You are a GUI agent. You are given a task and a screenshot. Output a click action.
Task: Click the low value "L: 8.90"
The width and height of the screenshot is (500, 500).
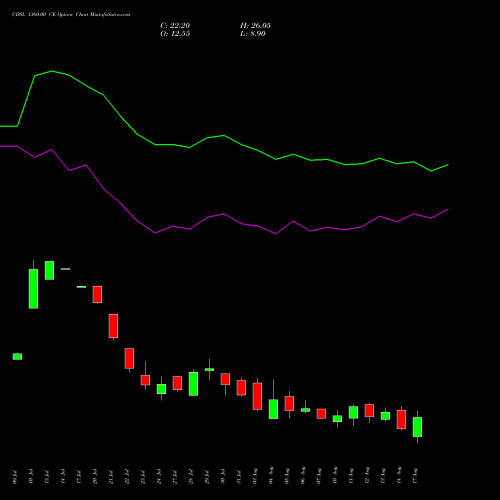[253, 34]
